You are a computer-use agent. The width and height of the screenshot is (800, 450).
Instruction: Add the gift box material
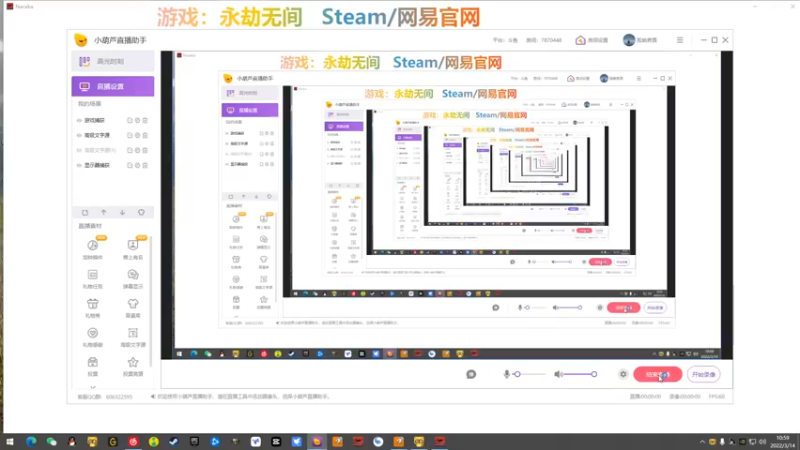(92, 308)
